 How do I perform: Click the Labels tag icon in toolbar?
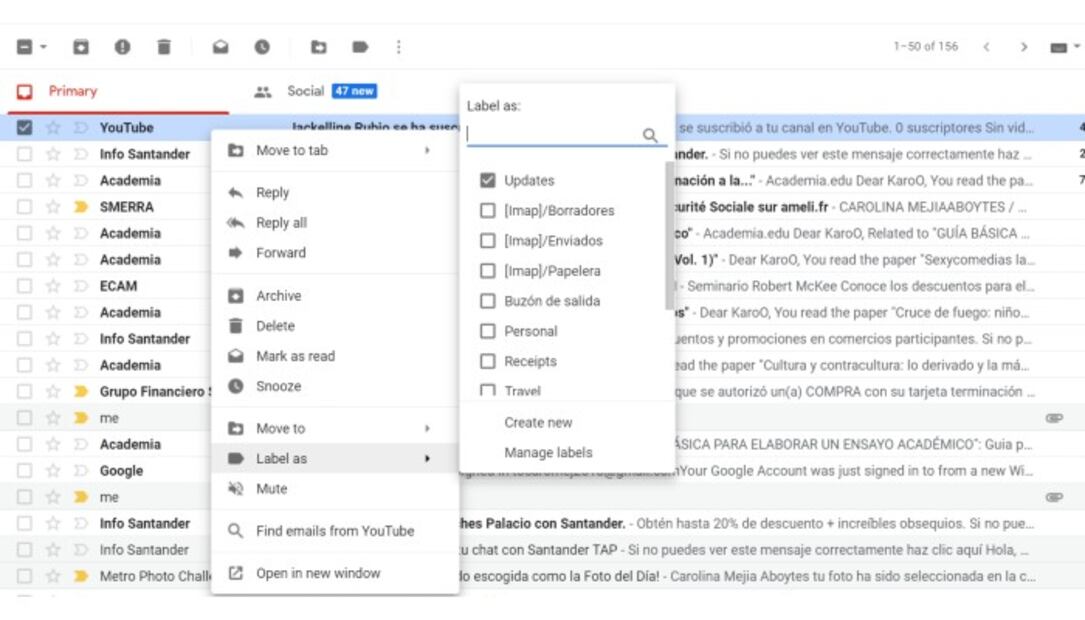pyautogui.click(x=361, y=47)
